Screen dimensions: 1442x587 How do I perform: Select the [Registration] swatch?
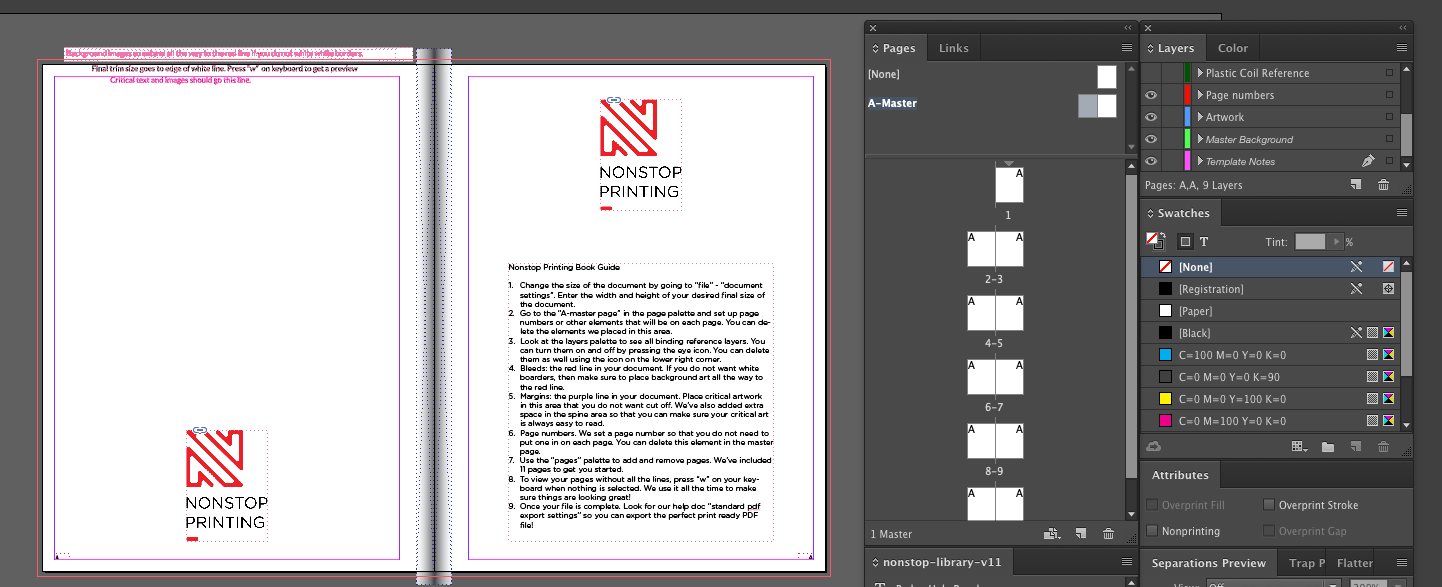pyautogui.click(x=1270, y=289)
